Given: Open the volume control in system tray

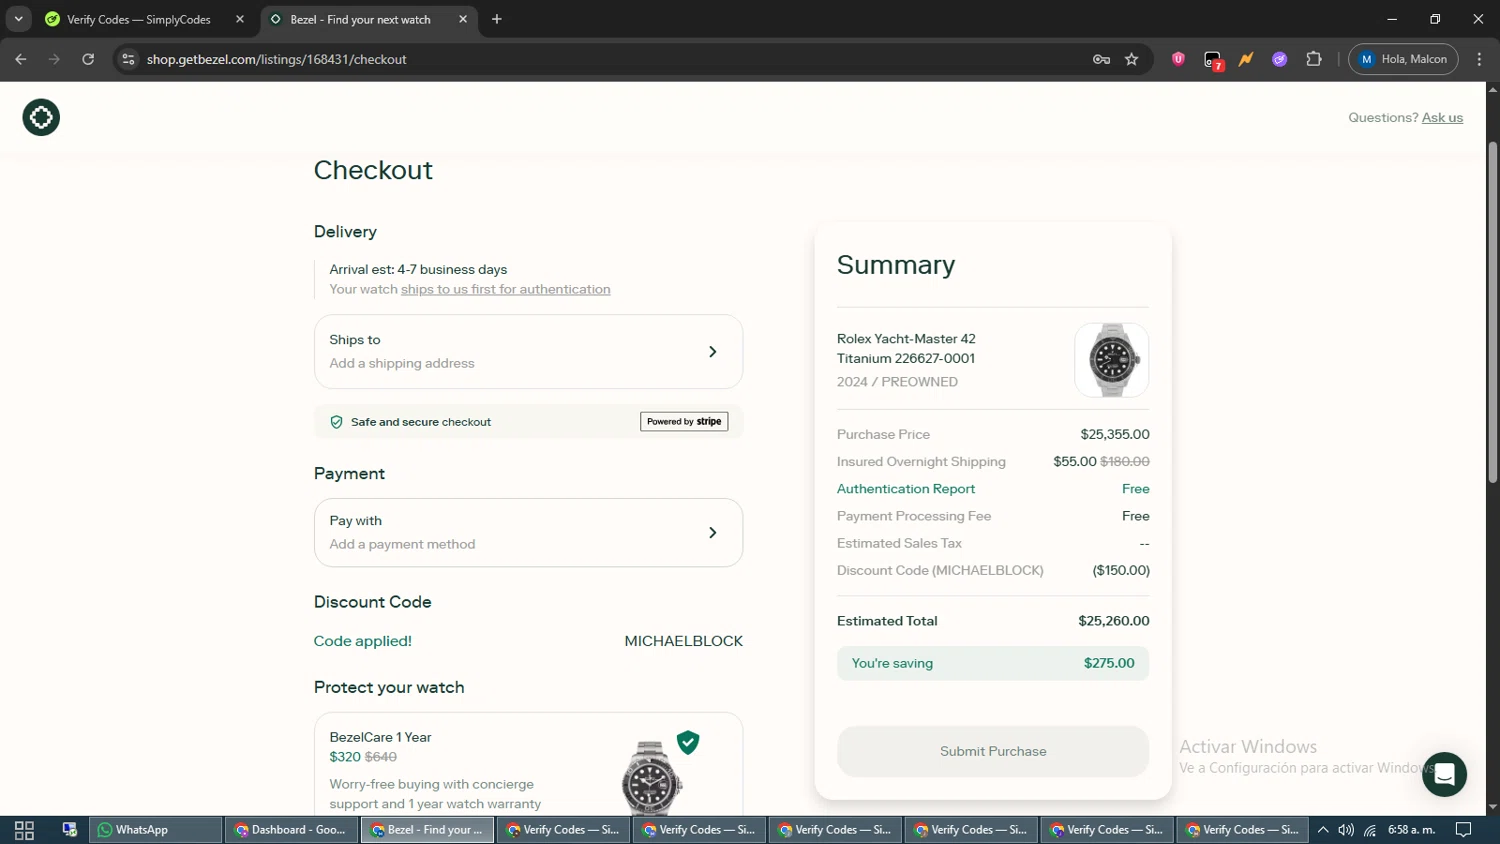Looking at the screenshot, I should click(1346, 830).
